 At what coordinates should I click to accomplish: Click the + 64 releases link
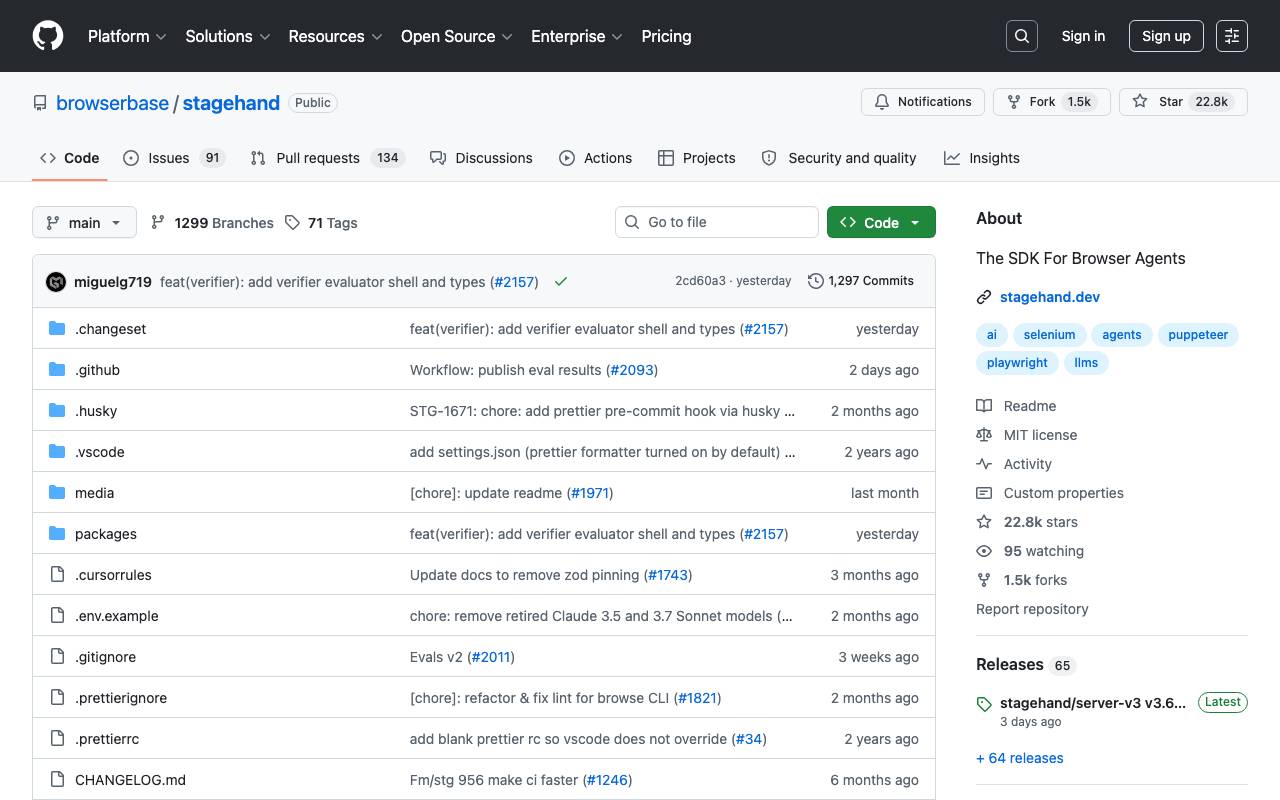(1020, 758)
